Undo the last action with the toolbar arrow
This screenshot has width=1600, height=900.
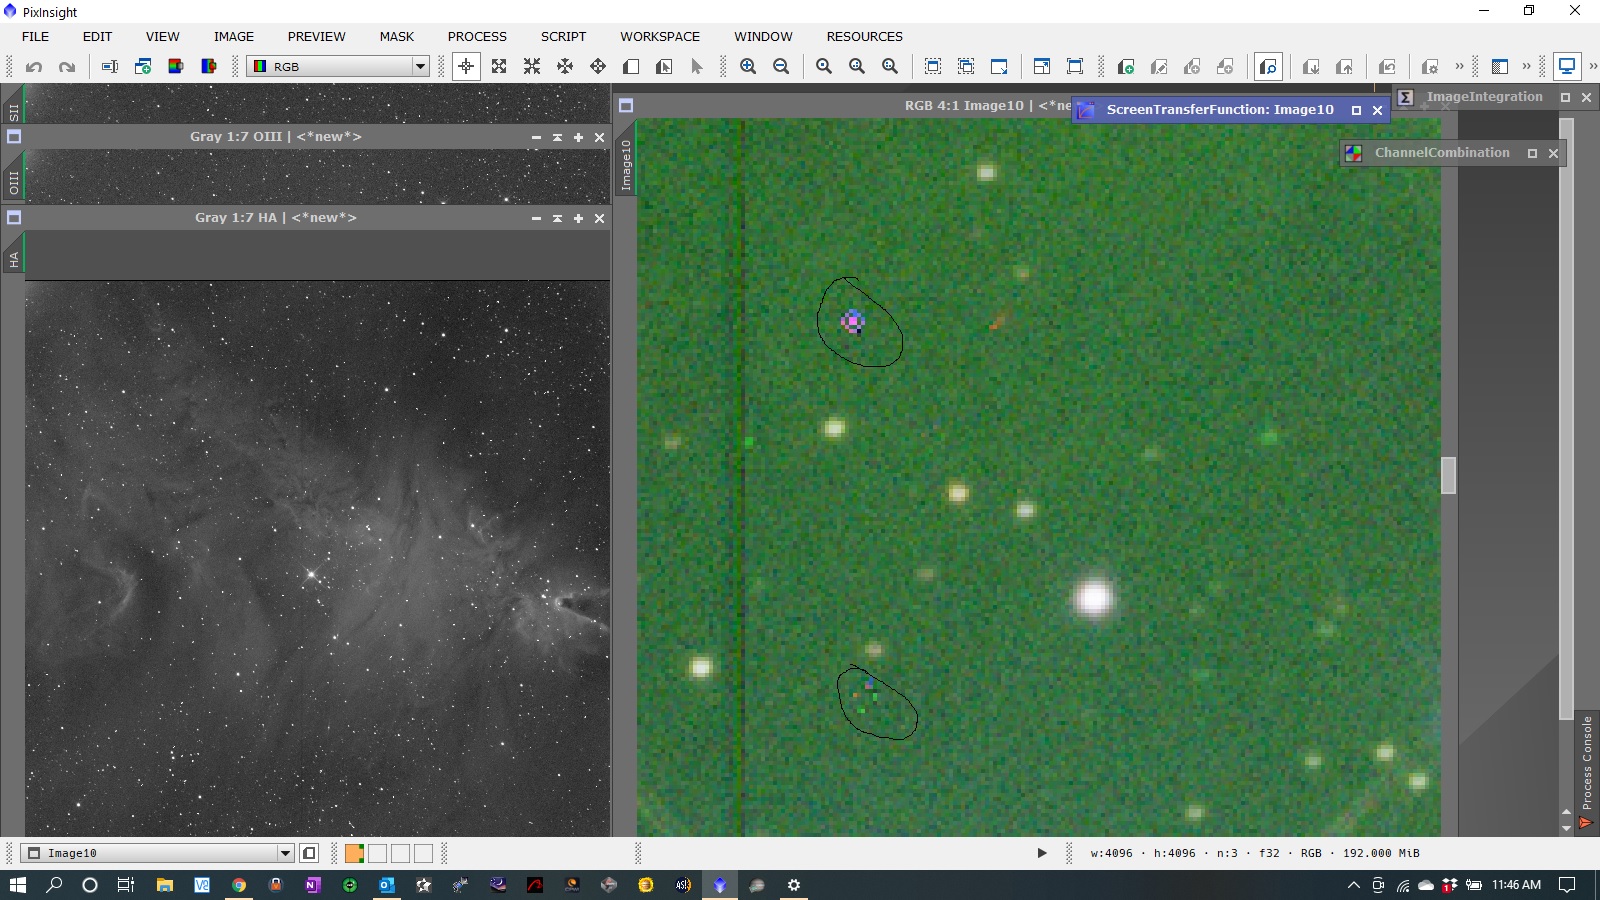[x=34, y=67]
